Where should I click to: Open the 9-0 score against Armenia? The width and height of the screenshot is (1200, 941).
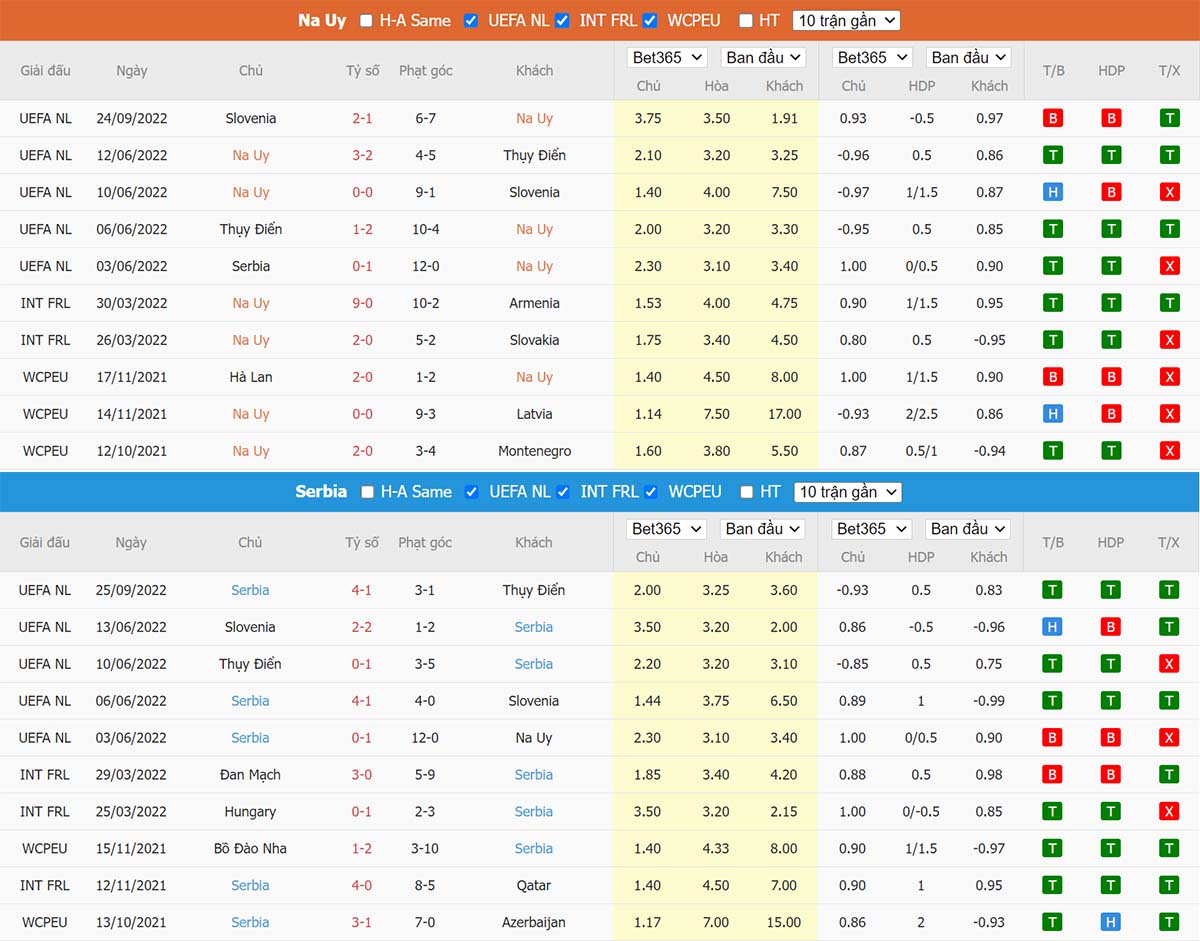pyautogui.click(x=362, y=303)
